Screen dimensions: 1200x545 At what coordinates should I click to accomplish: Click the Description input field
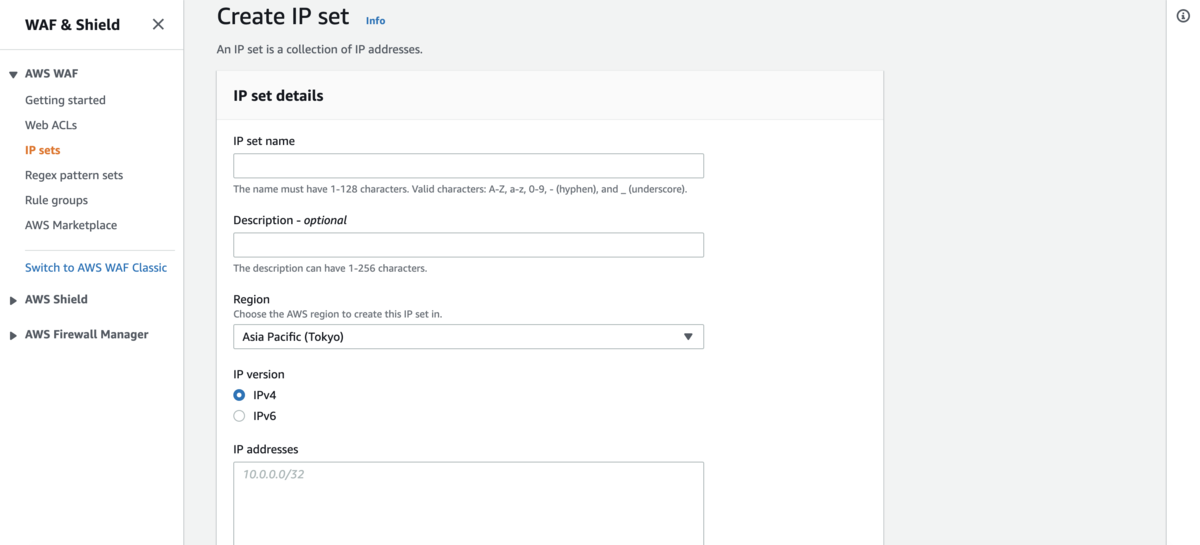pos(468,245)
